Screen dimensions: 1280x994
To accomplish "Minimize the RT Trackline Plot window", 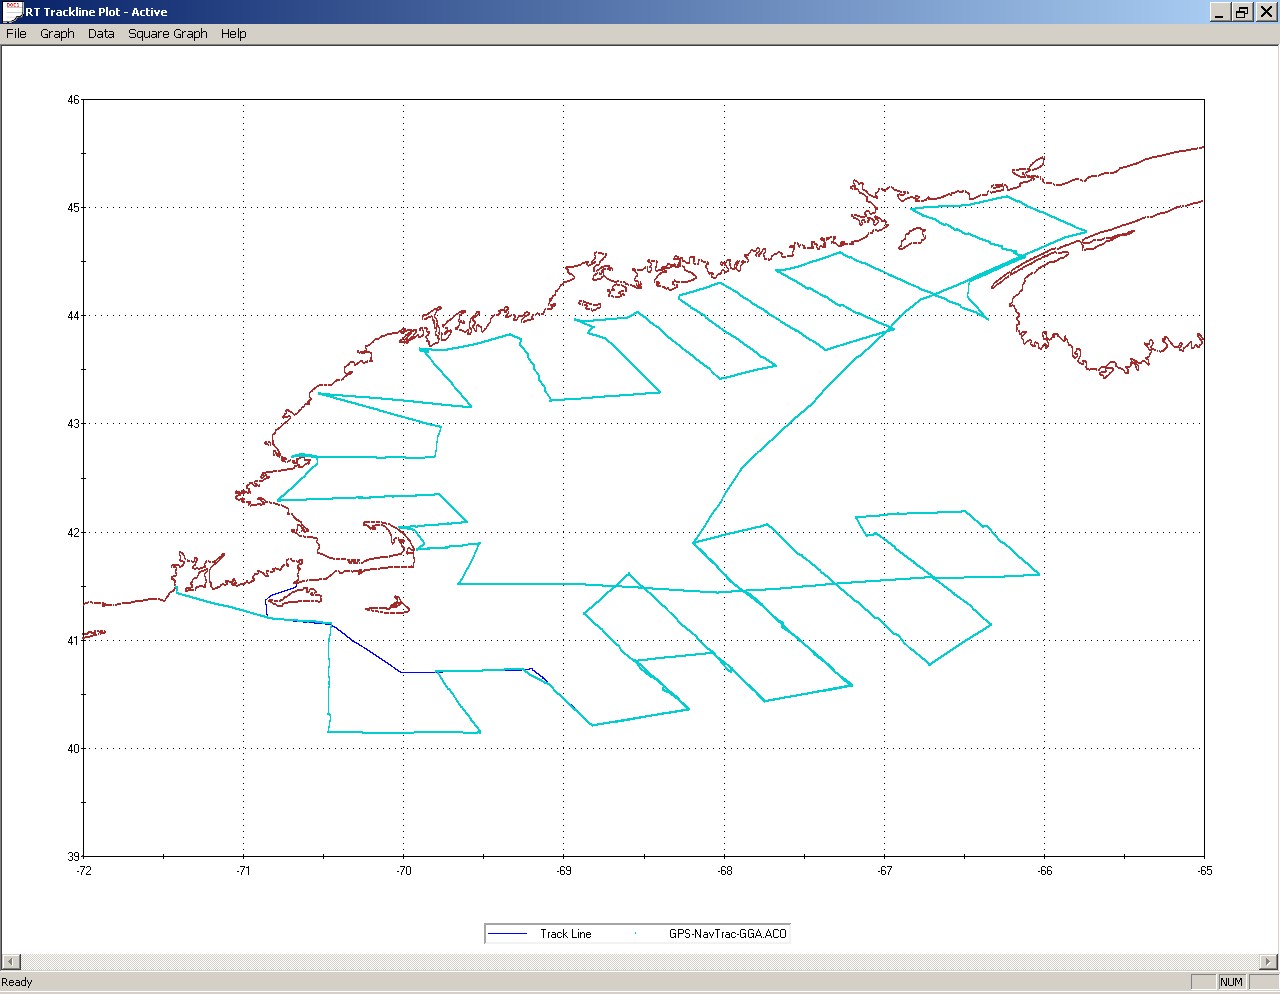I will 1221,12.
